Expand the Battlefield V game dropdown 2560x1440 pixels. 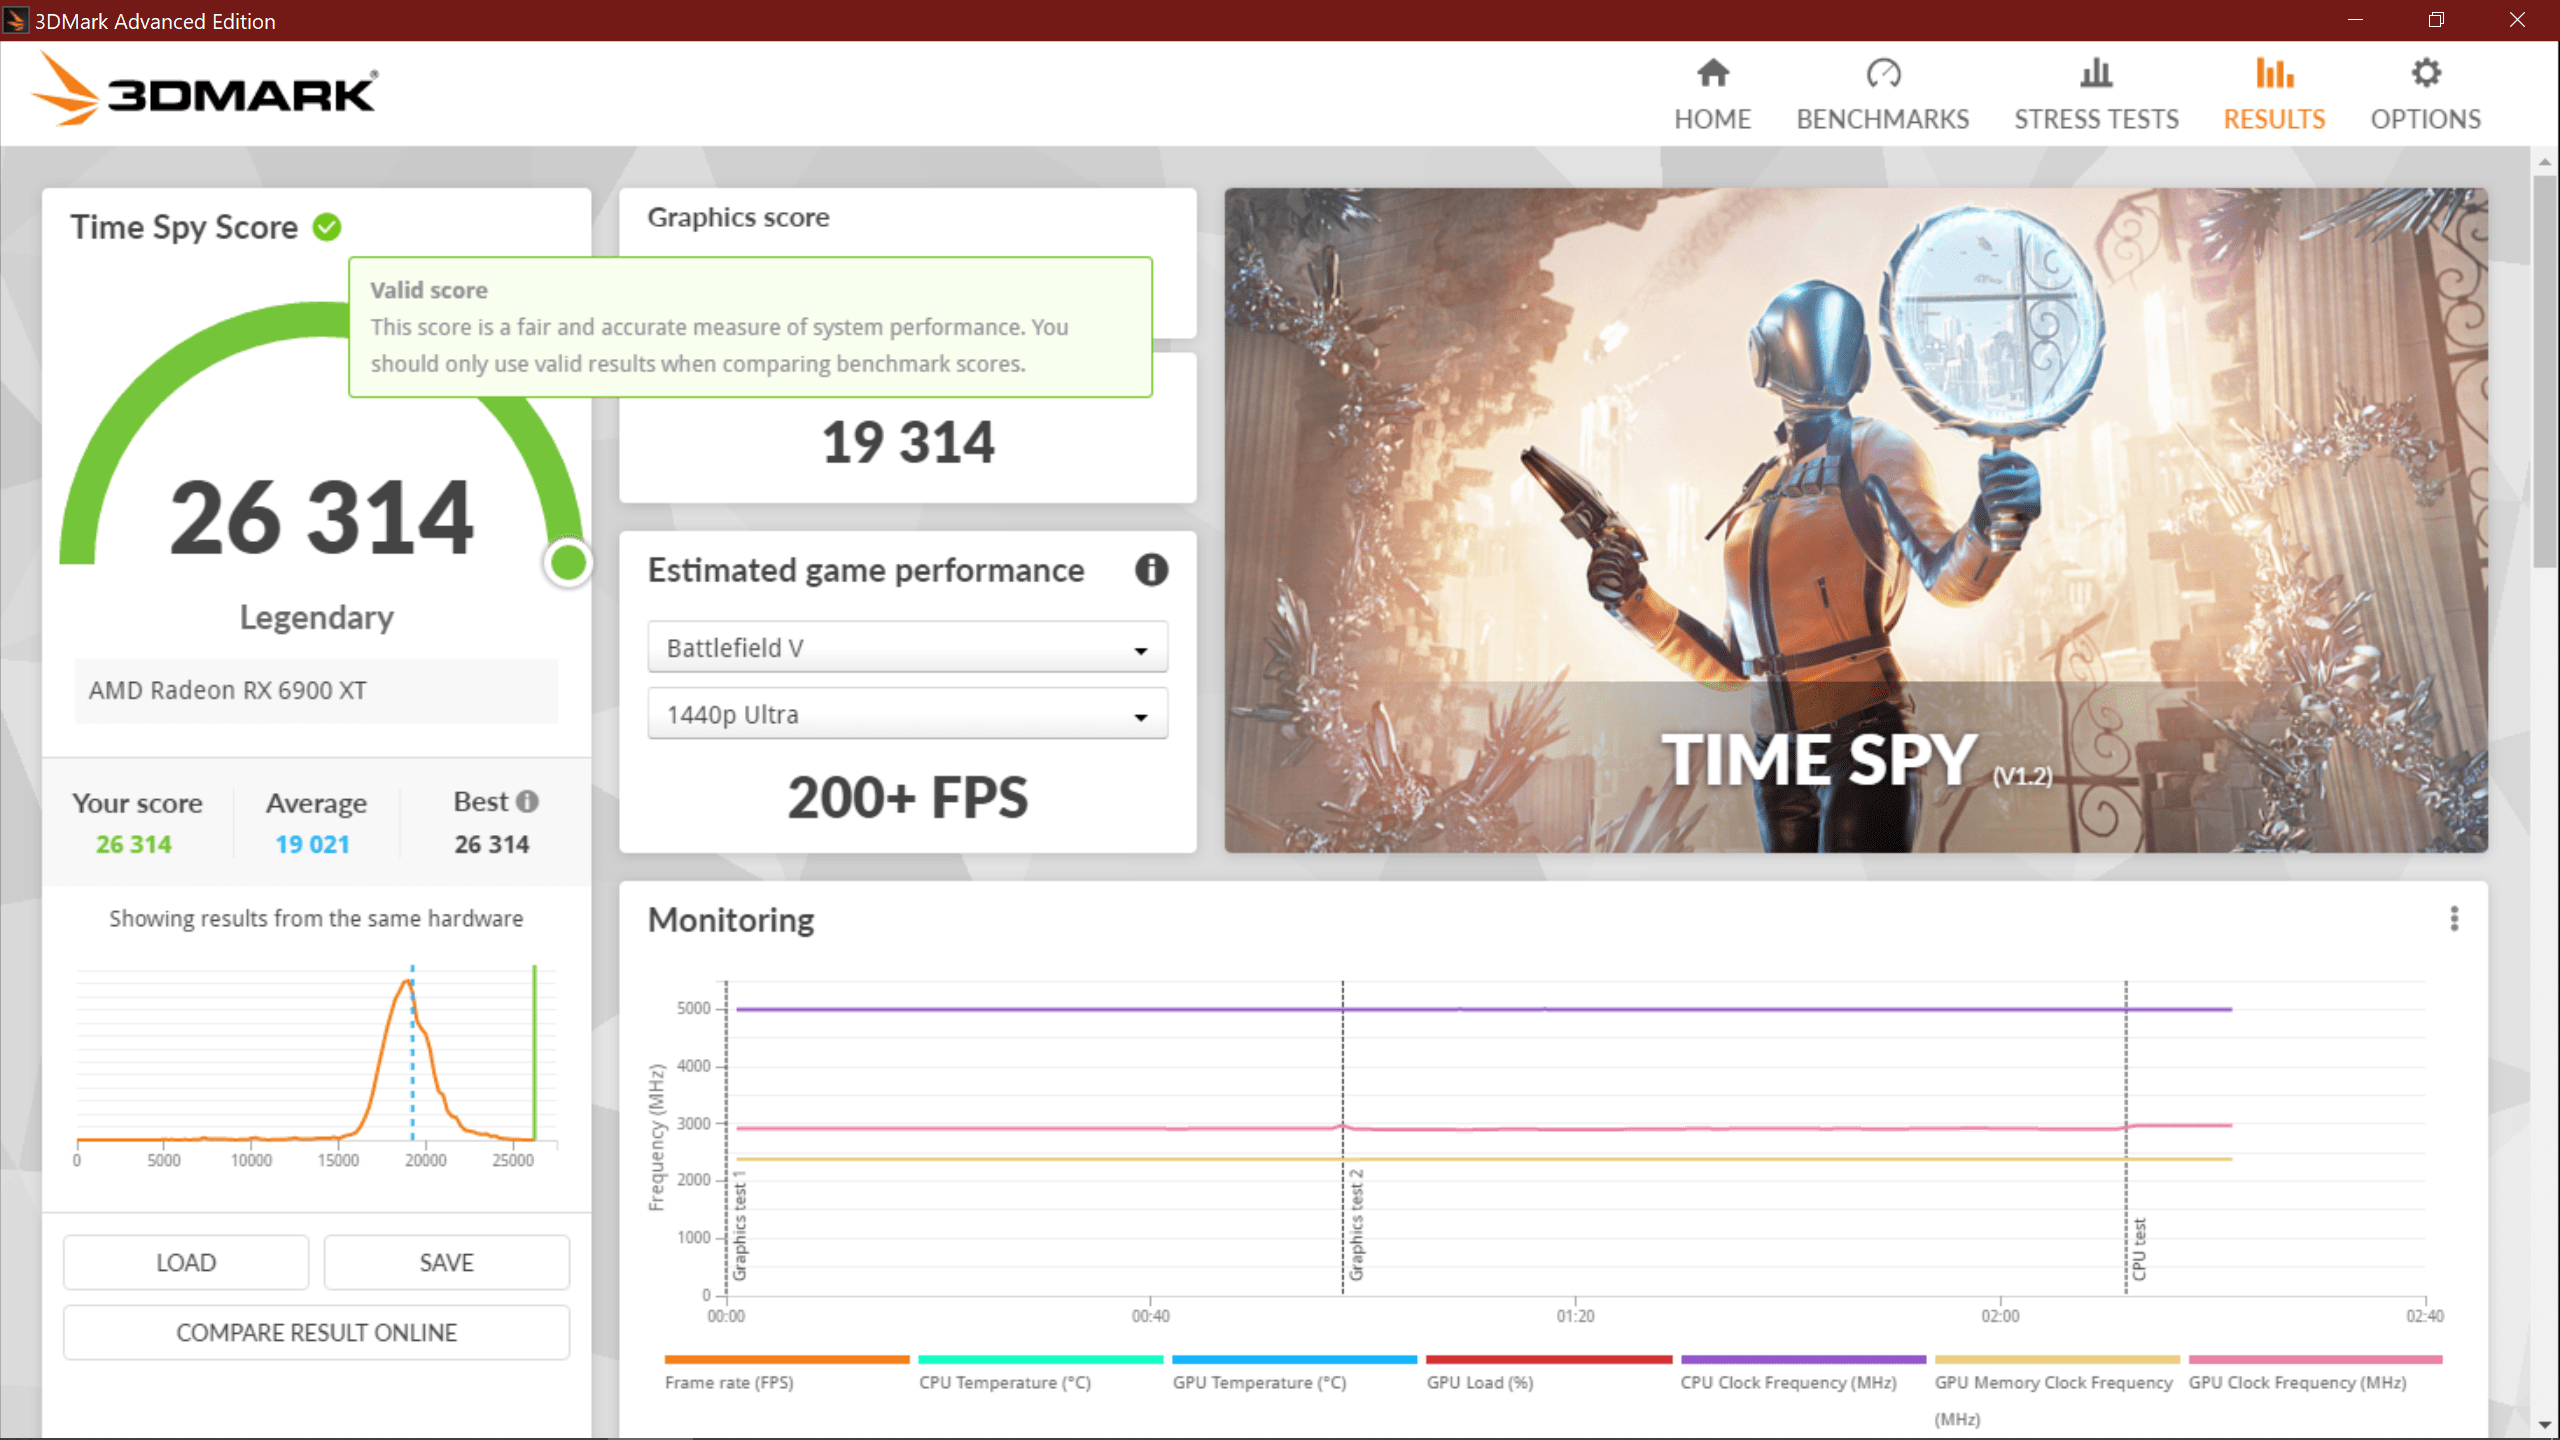point(907,648)
